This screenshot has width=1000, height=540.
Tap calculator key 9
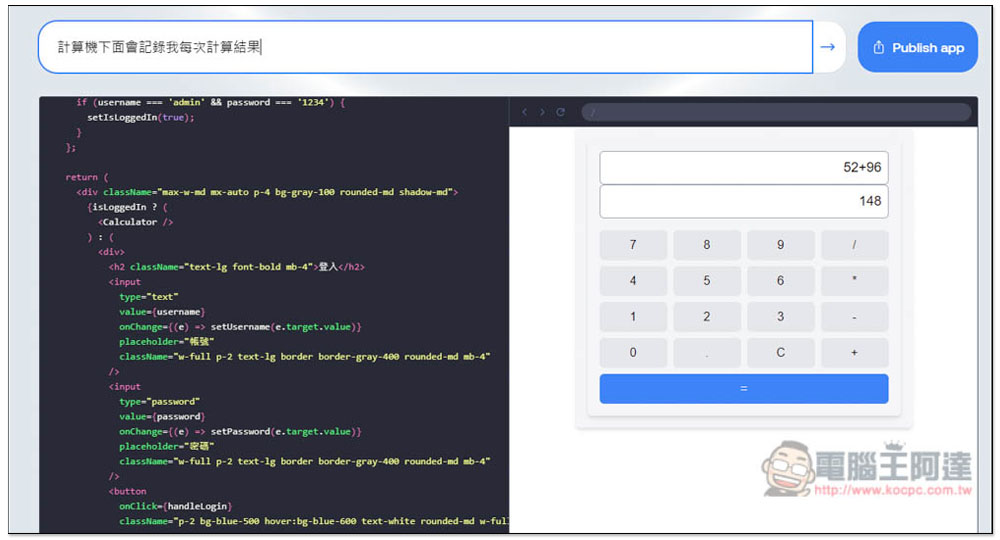[x=781, y=245]
